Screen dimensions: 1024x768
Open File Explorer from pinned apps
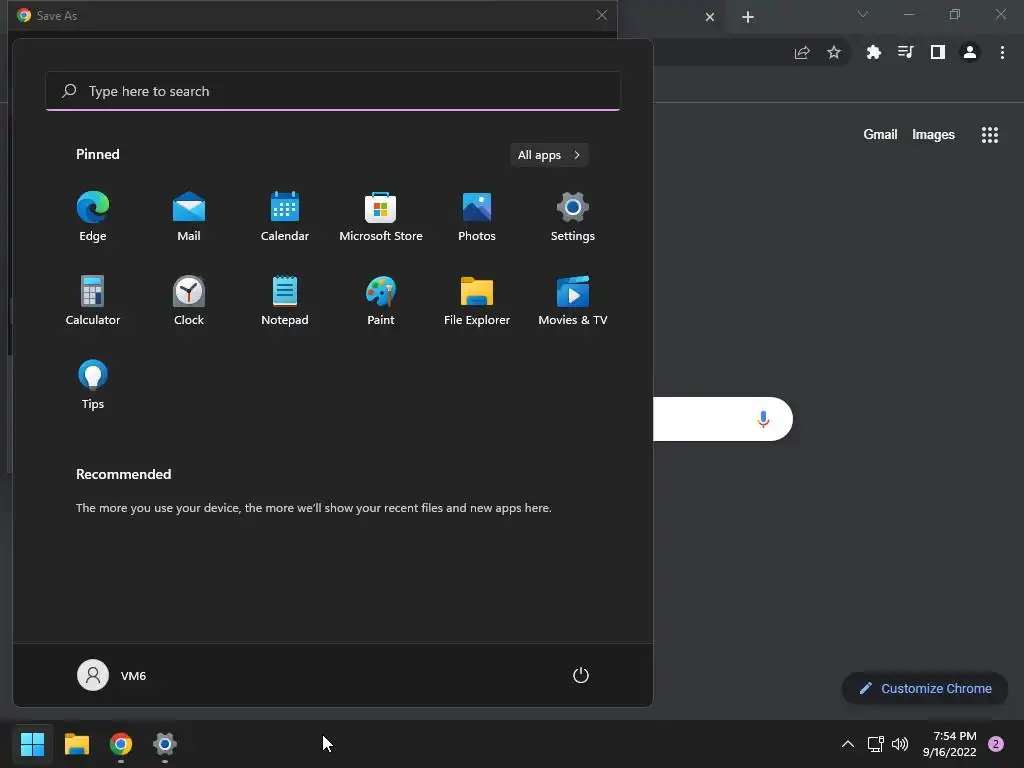477,300
